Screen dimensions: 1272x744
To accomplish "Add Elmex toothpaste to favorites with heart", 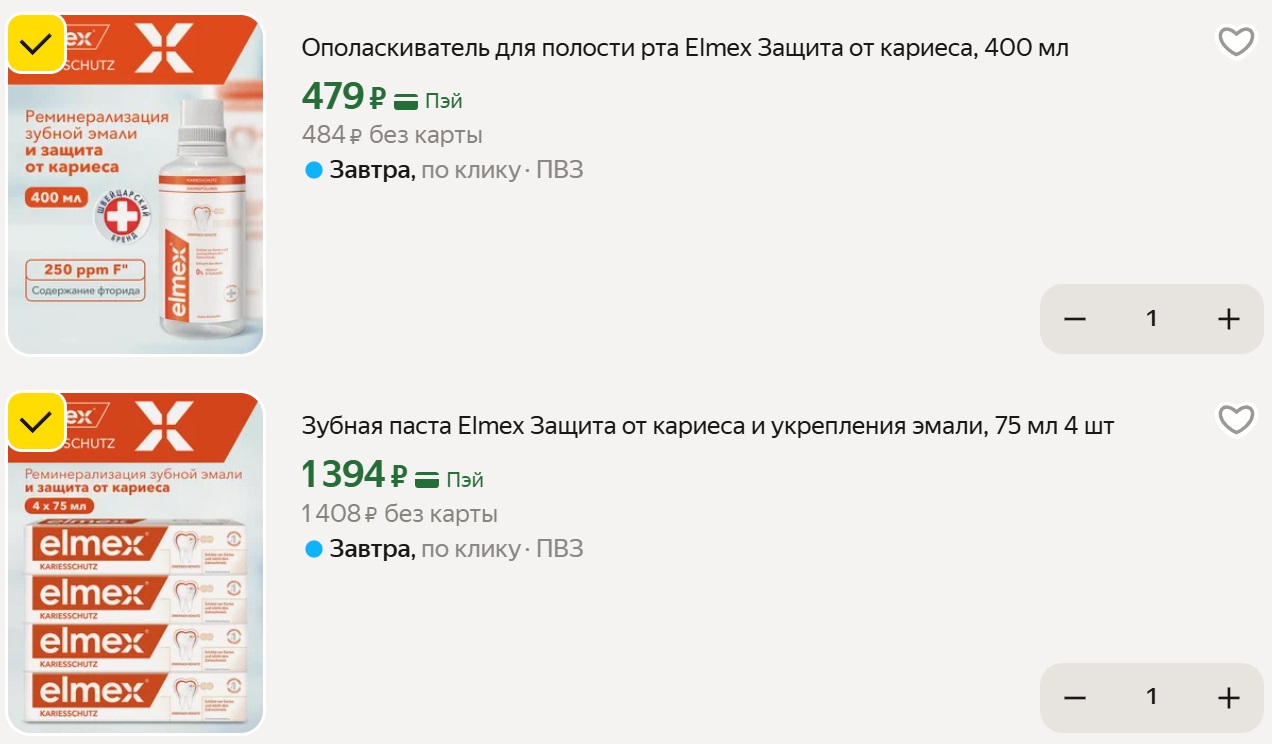I will (1236, 420).
